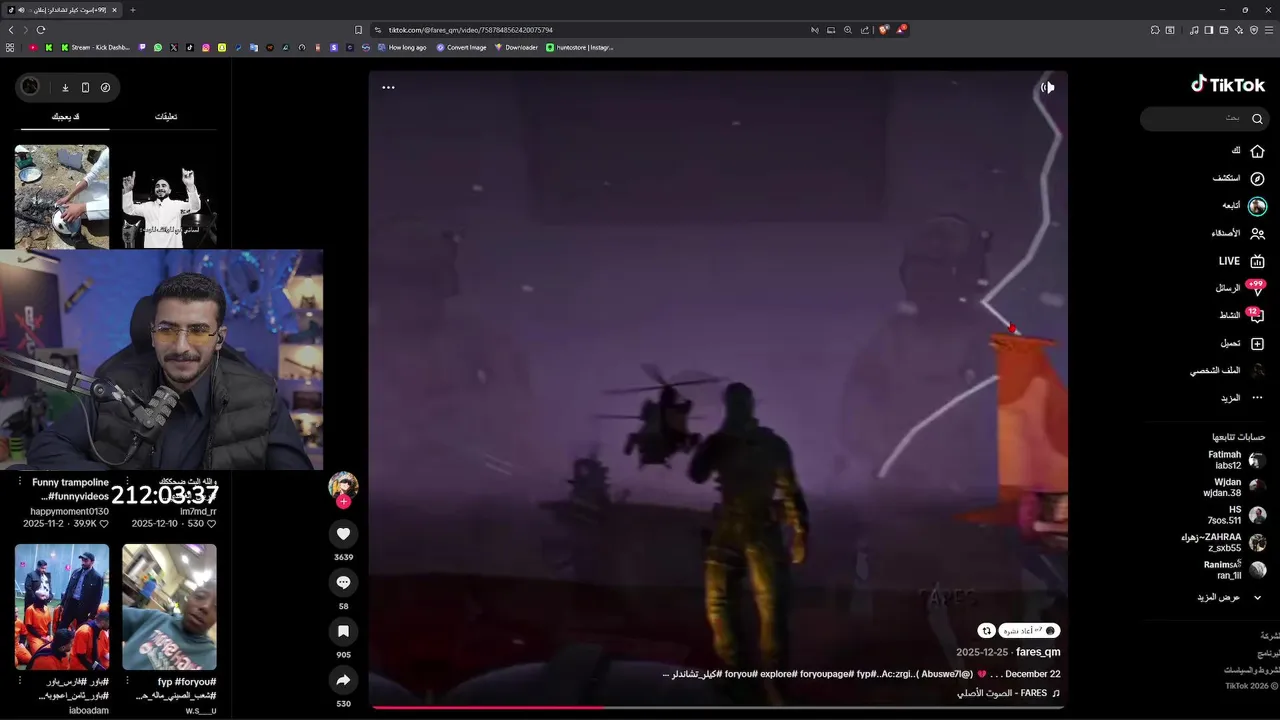Viewport: 1280px width, 720px height.
Task: Switch to the comments (تعليقات) tab
Action: (166, 117)
